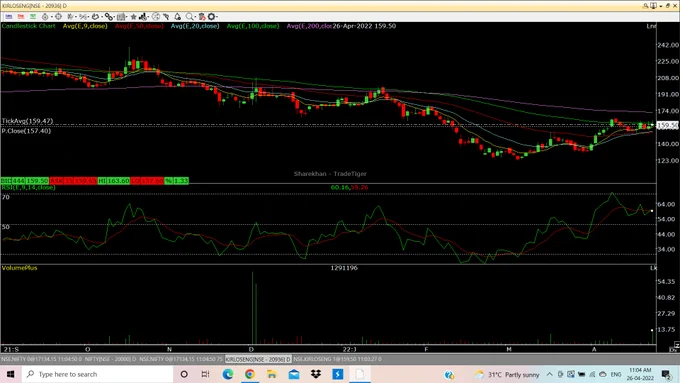Open the dropdown arrow beside magnifier icon

pyautogui.click(x=195, y=16)
